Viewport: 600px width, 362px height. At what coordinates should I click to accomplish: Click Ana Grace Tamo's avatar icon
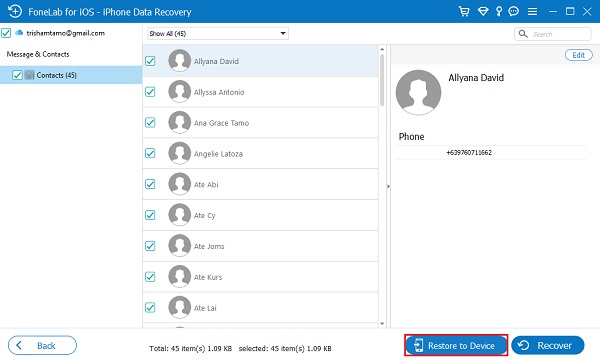click(x=179, y=122)
